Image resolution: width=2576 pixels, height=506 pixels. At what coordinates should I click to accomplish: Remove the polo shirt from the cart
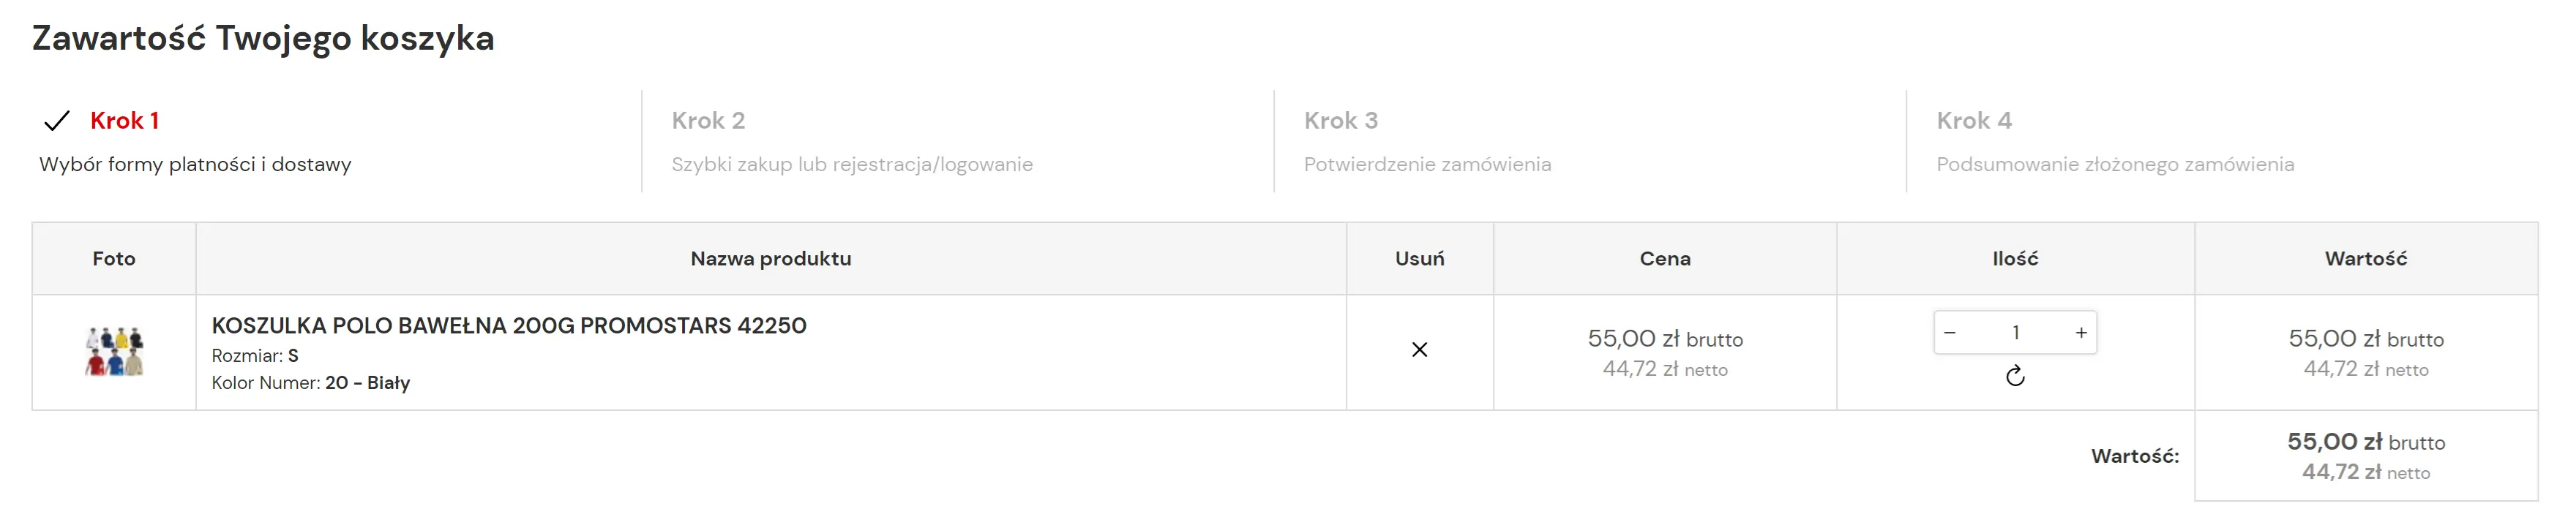(1419, 350)
